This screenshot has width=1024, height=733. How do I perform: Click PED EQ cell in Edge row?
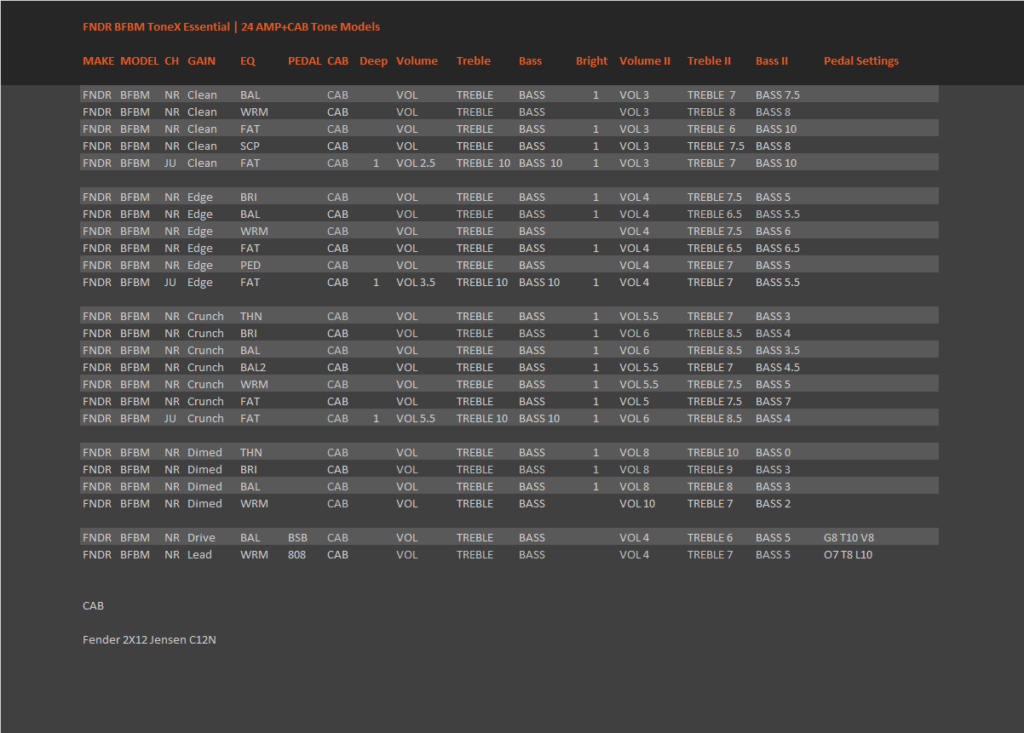click(x=250, y=265)
